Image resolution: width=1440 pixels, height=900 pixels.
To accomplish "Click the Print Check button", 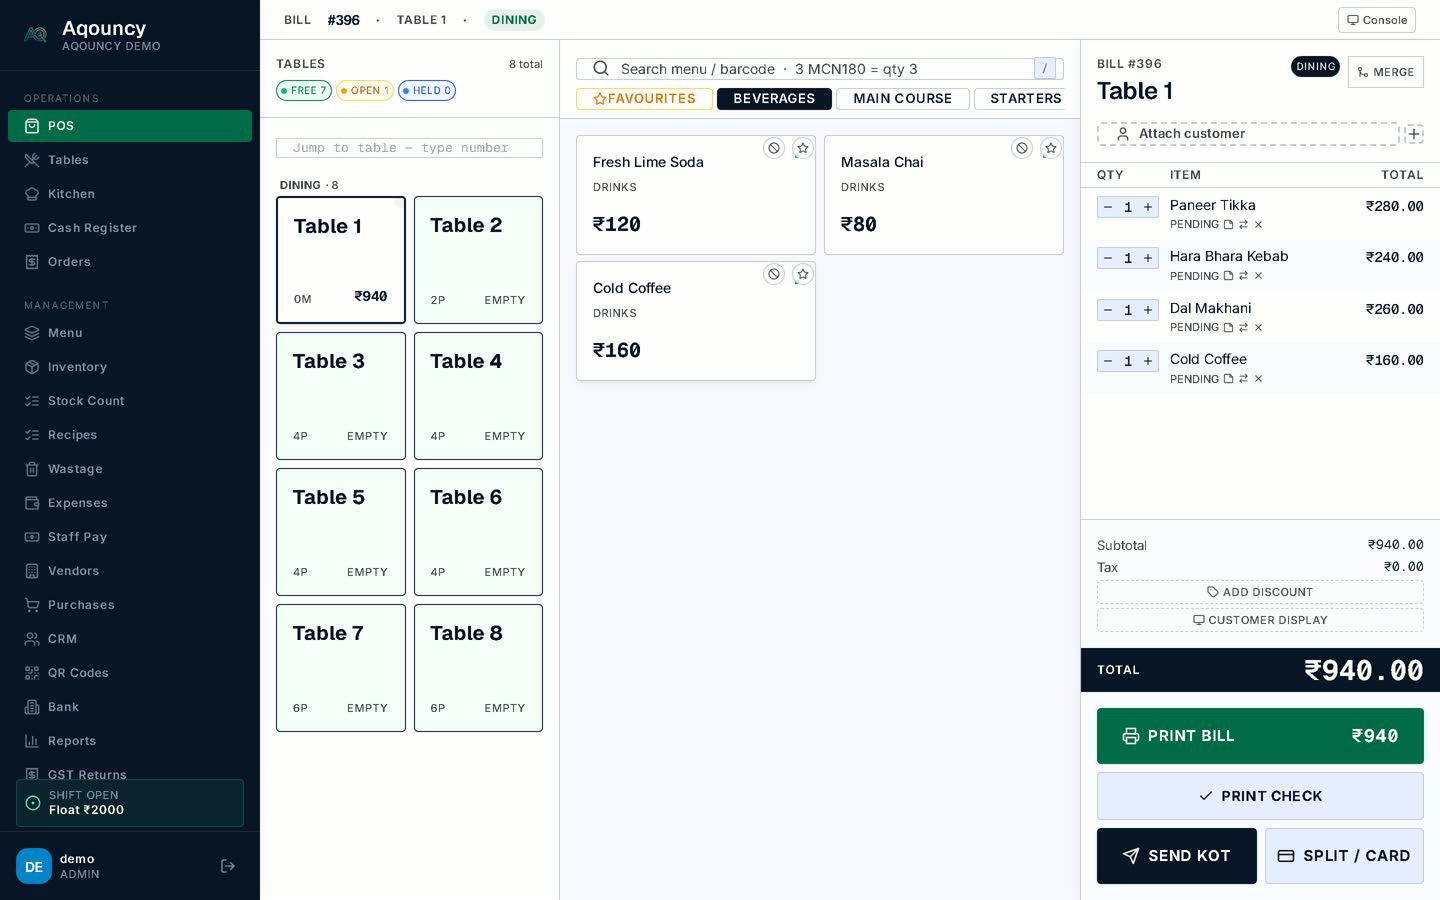I will coord(1260,796).
